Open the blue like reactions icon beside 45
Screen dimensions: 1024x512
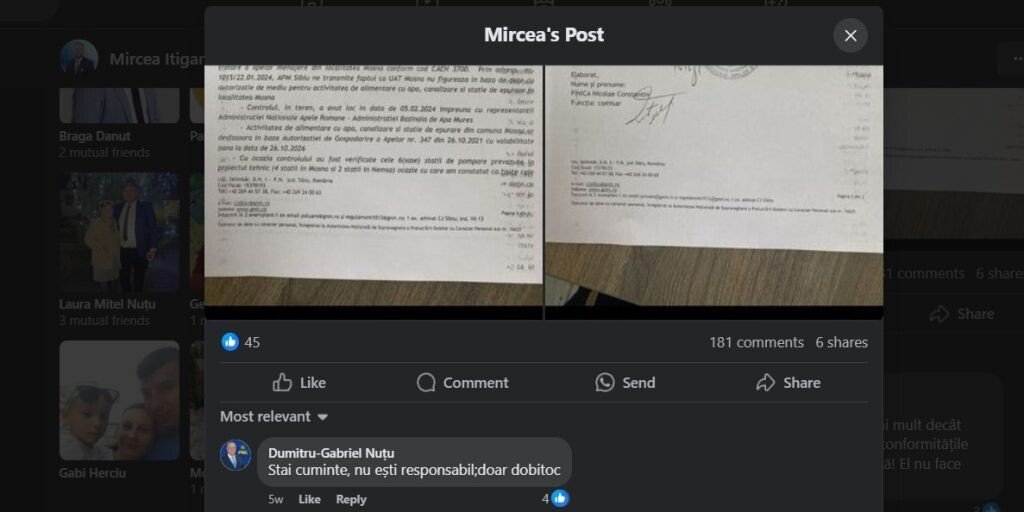230,342
